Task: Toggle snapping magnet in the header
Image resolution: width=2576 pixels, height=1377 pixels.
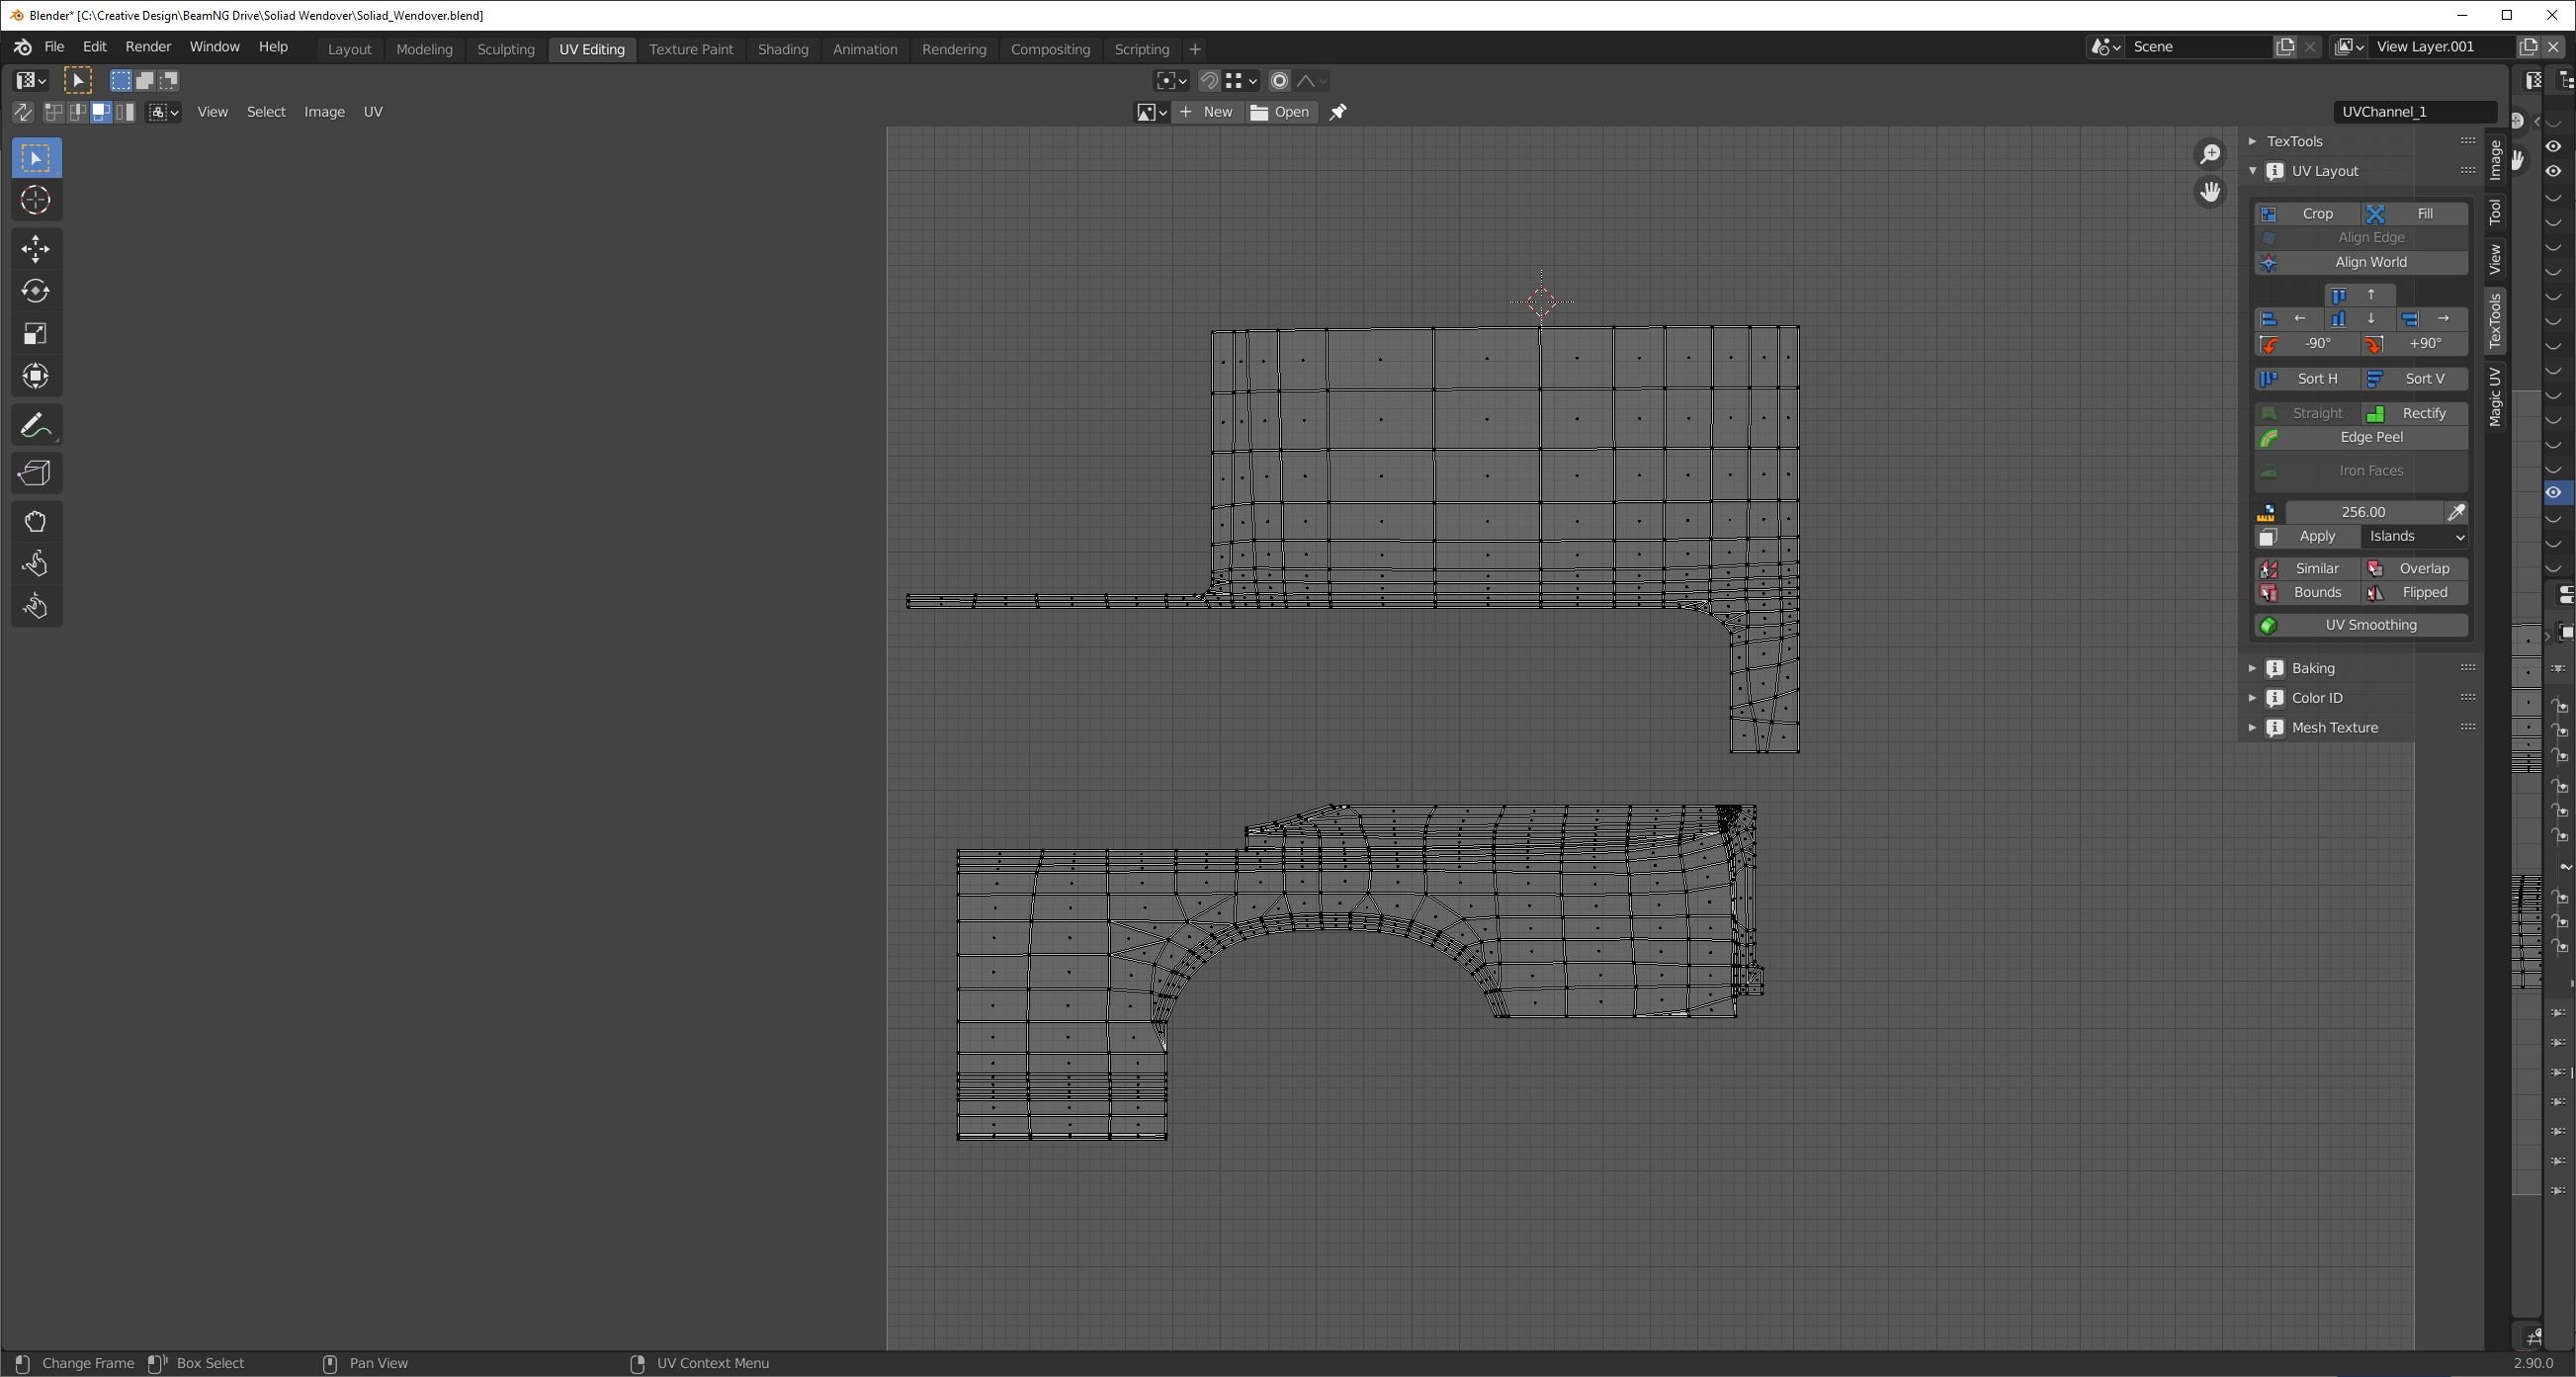Action: click(1209, 81)
